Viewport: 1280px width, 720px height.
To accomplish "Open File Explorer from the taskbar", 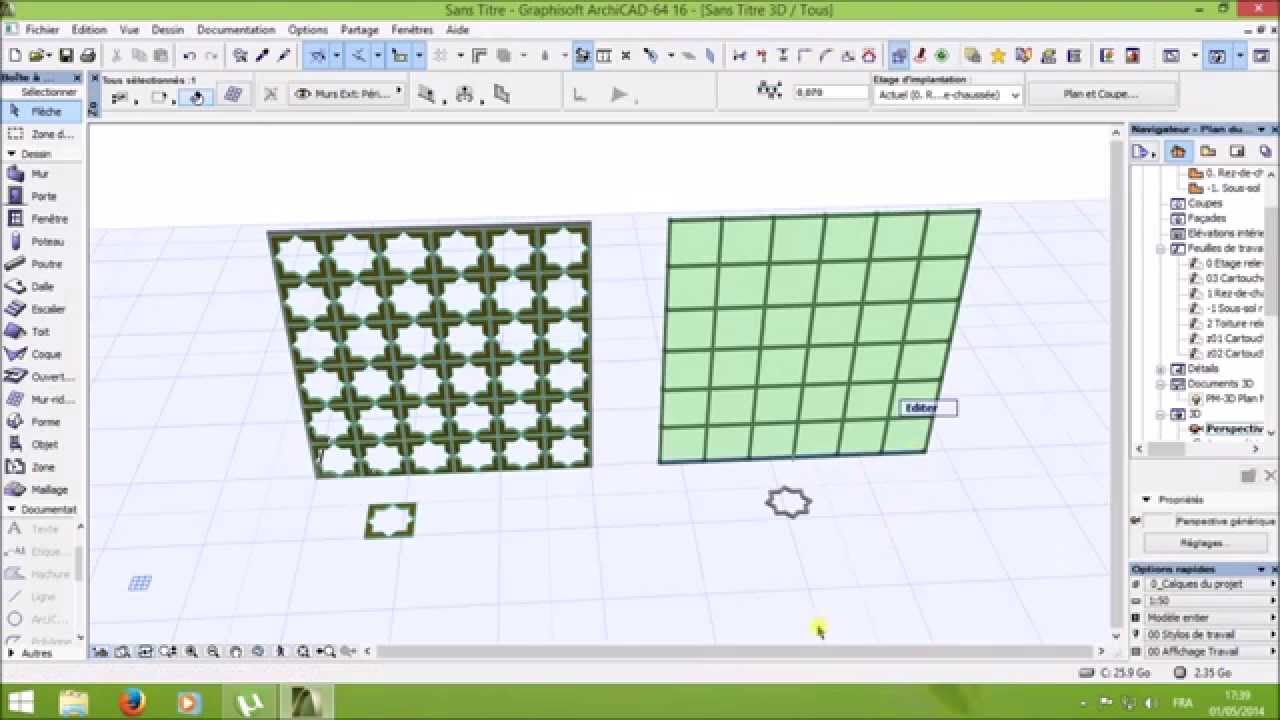I will [74, 703].
